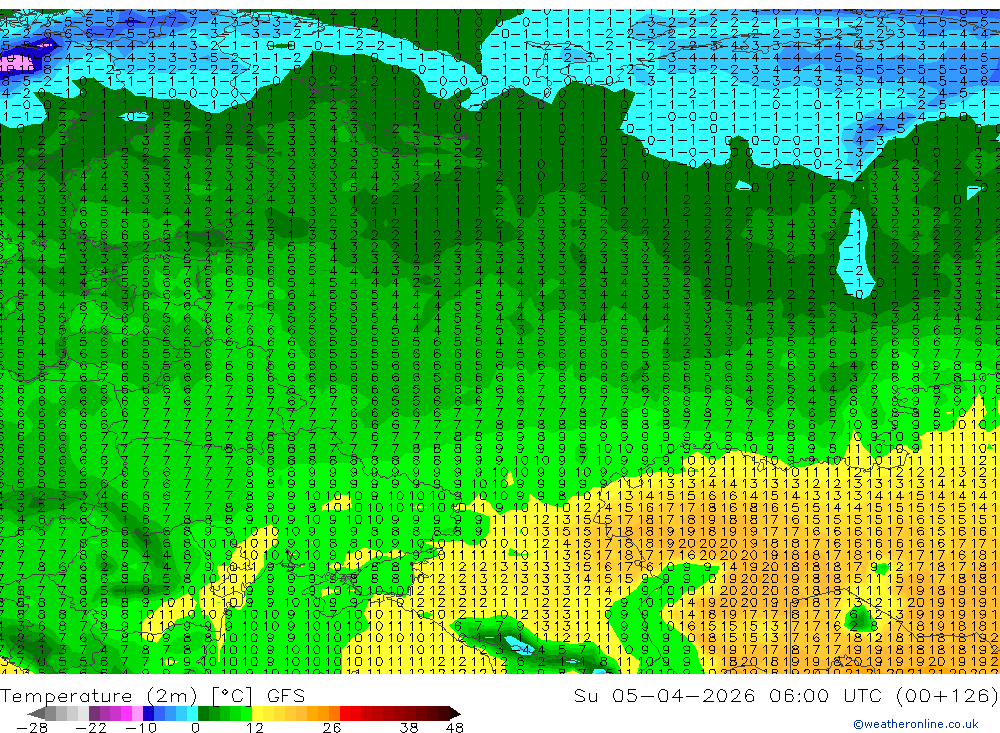The image size is (1000, 733).
Task: Click the '48' legend label
Action: click(455, 727)
